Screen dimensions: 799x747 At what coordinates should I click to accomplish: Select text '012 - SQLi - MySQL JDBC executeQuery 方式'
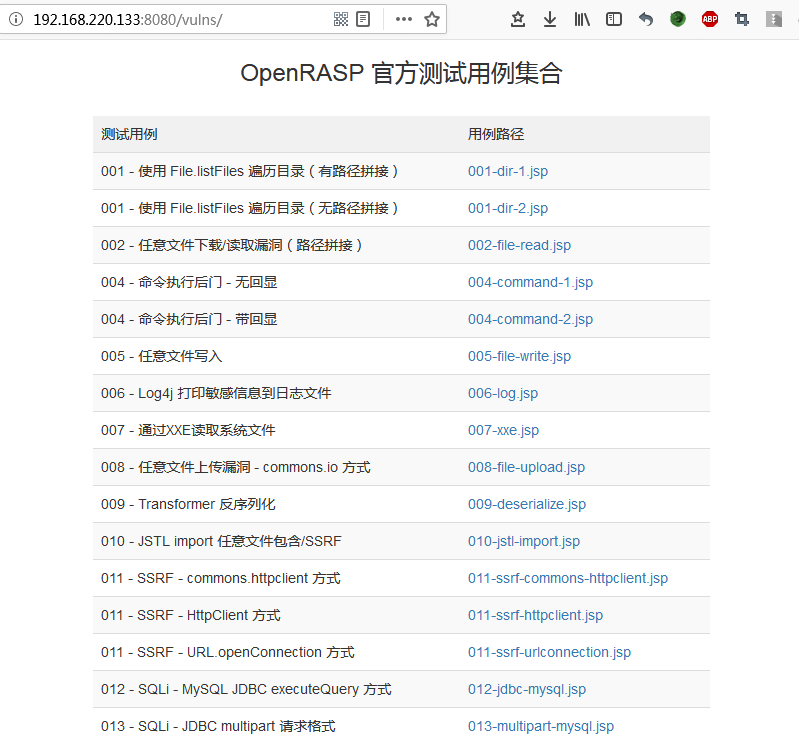[246, 689]
